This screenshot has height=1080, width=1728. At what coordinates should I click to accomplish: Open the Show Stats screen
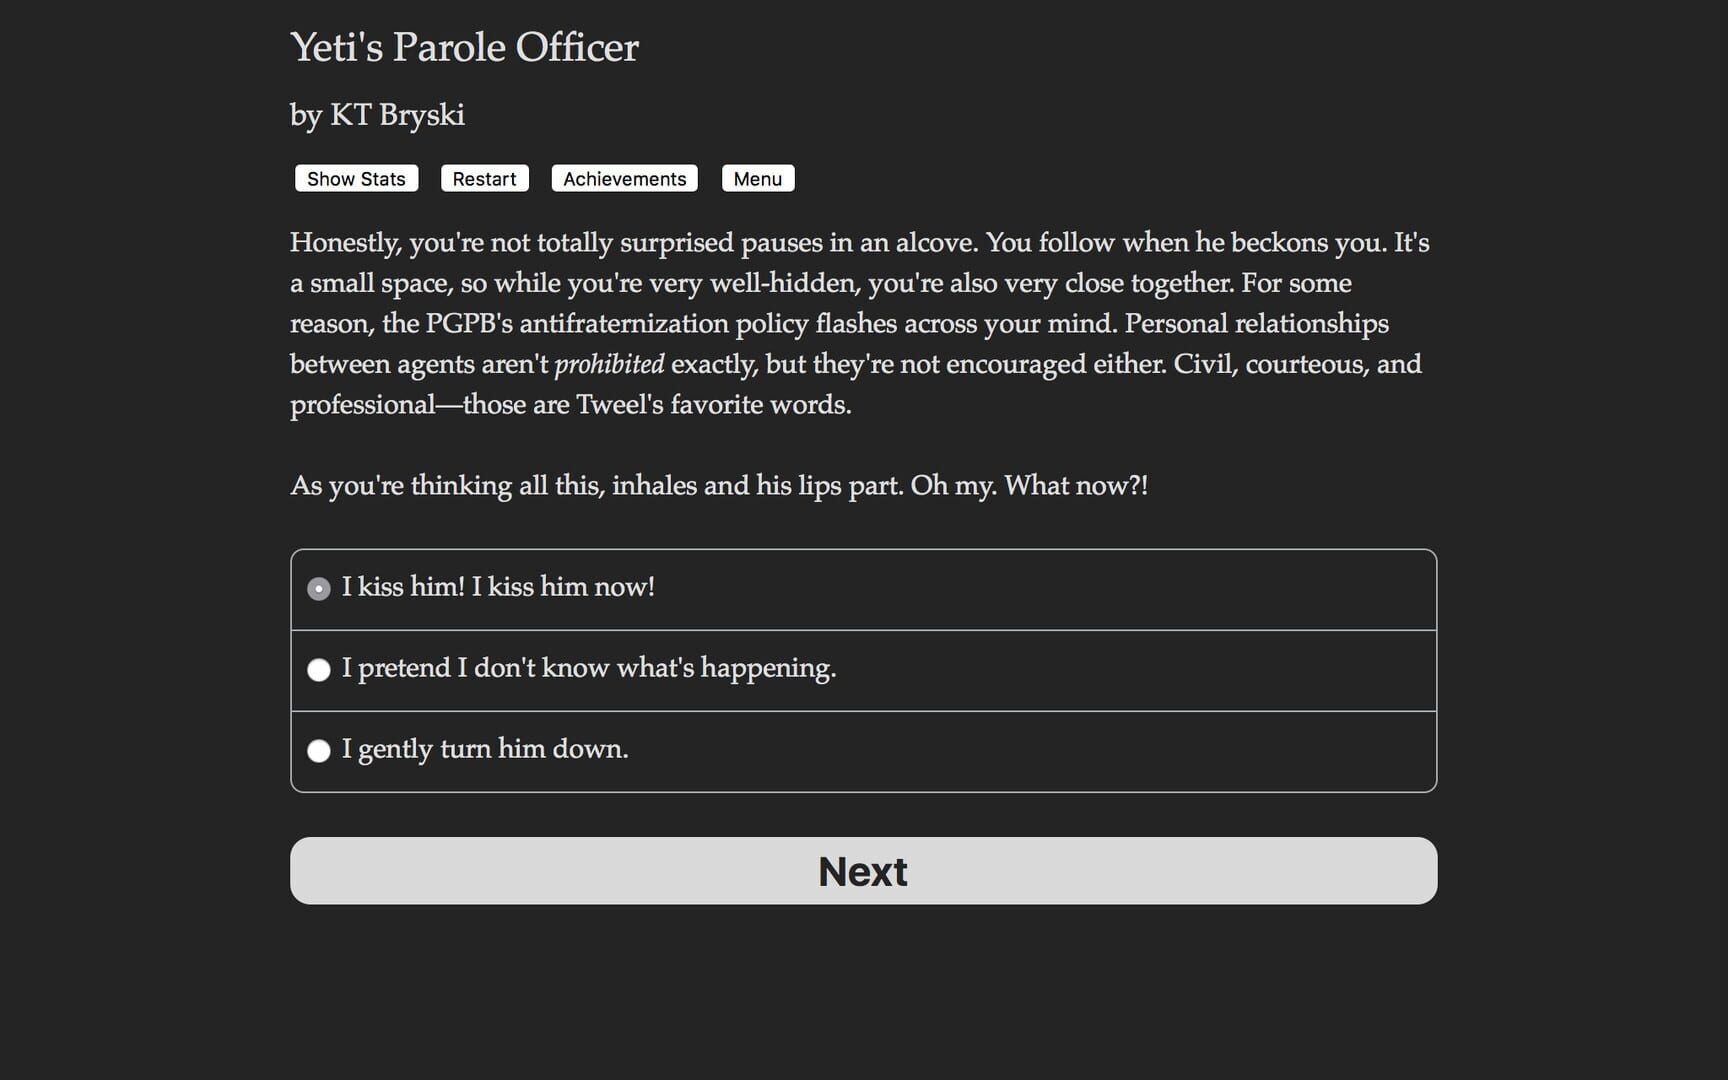356,179
